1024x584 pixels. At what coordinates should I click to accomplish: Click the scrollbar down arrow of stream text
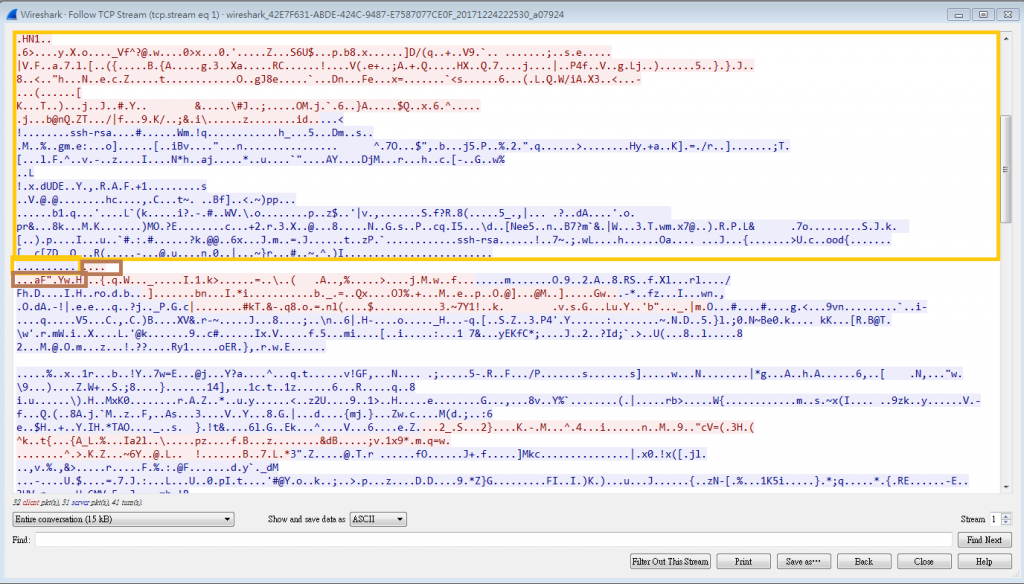coord(1006,487)
